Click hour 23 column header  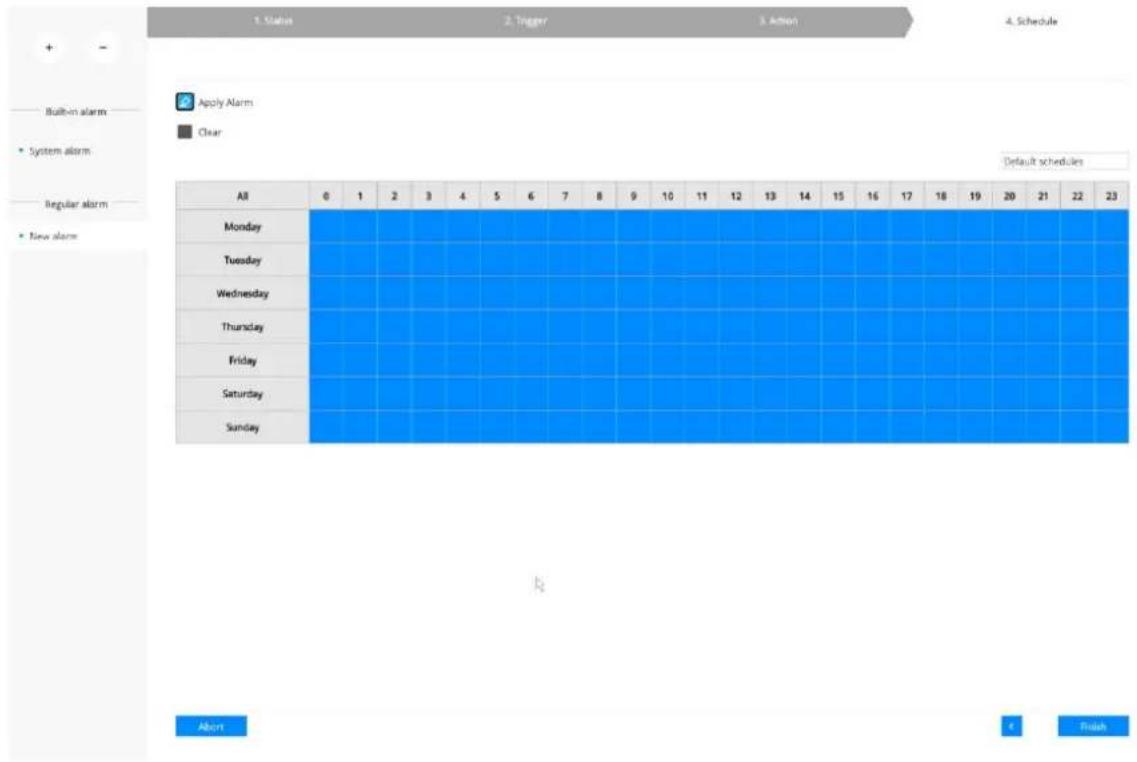[x=1112, y=196]
